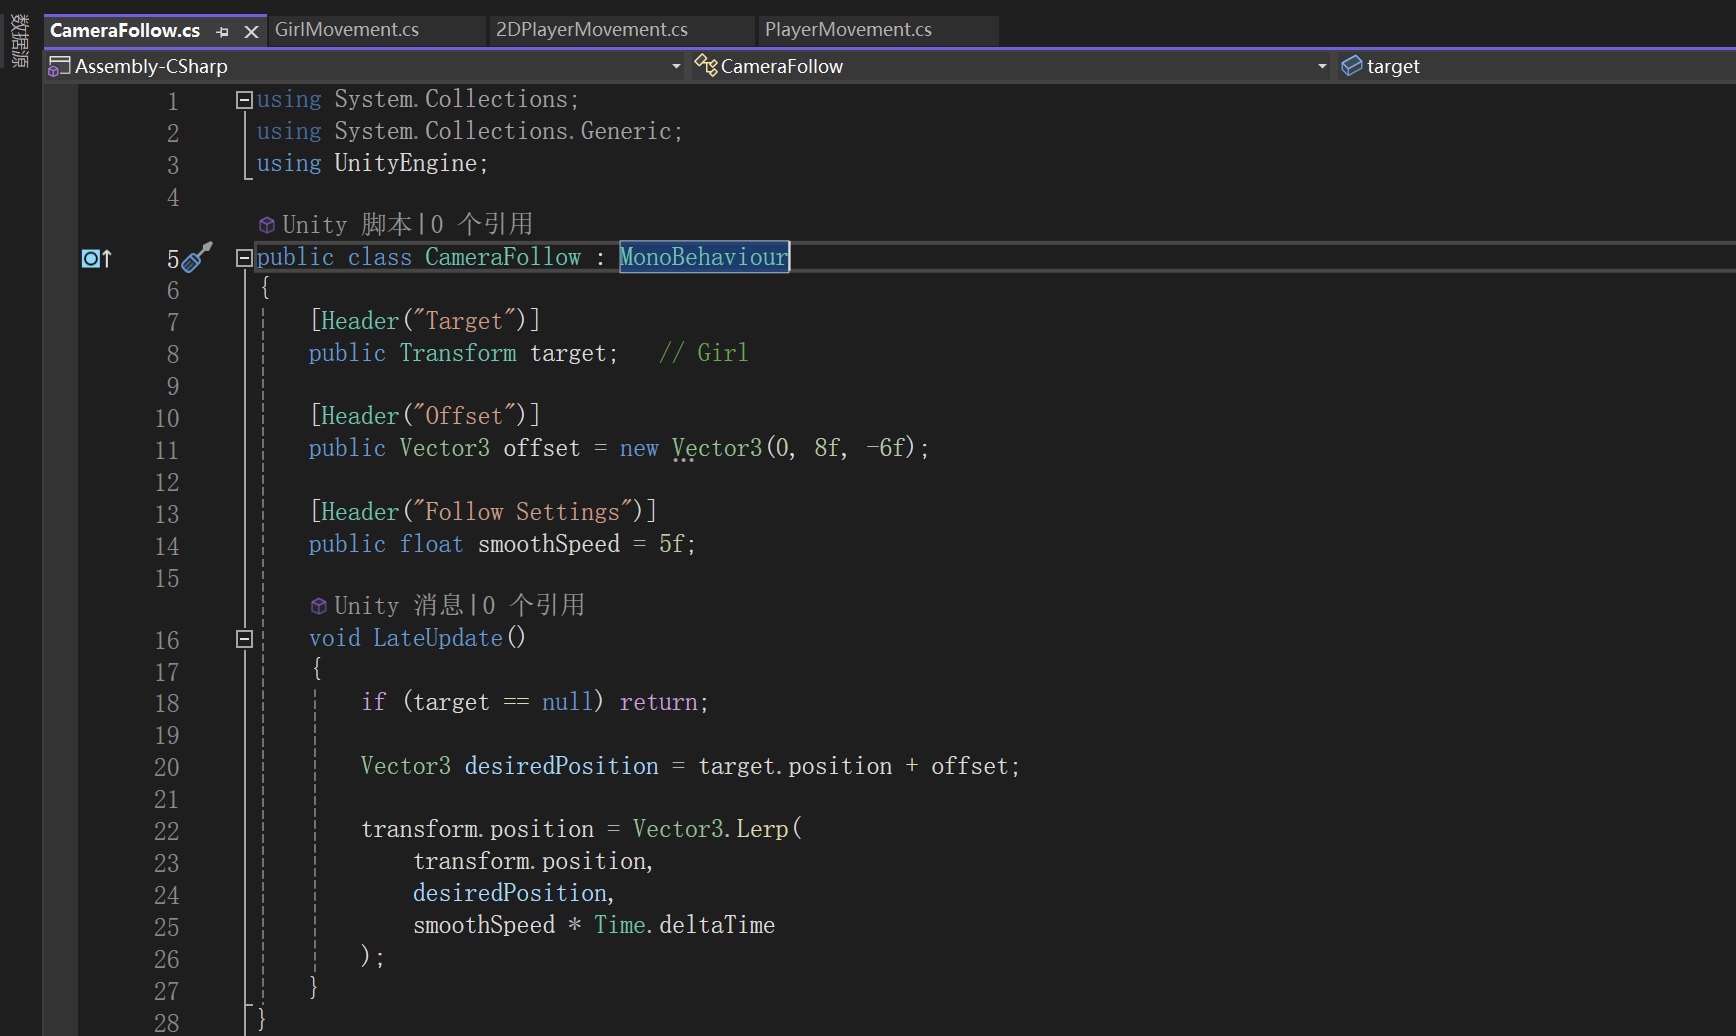Click the selected MonoBehaviour text
This screenshot has height=1036, width=1736.
pos(704,257)
